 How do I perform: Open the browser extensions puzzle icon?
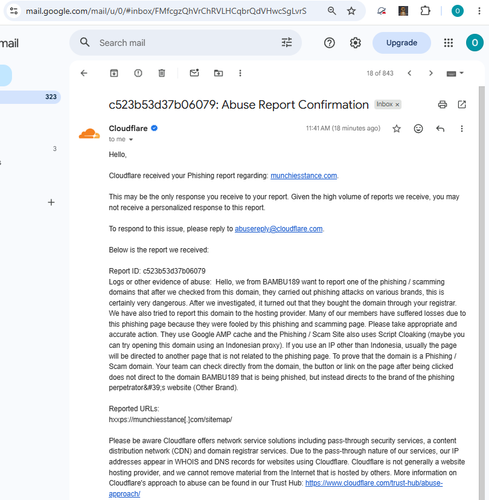click(425, 11)
